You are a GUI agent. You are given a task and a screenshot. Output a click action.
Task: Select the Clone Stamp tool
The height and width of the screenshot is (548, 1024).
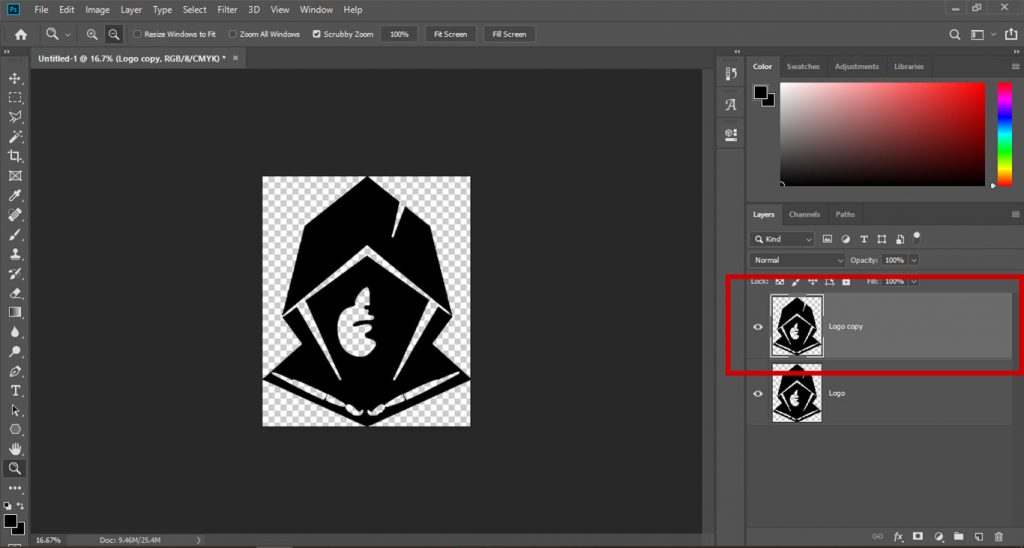coord(14,254)
